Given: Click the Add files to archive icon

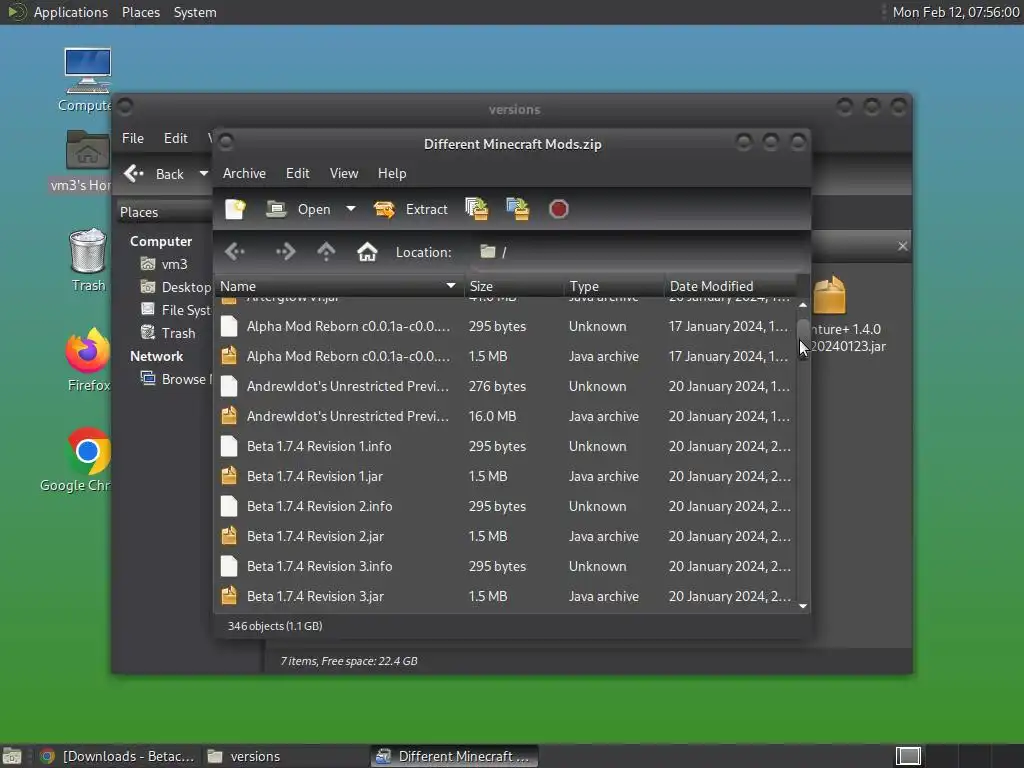Looking at the screenshot, I should coord(477,209).
